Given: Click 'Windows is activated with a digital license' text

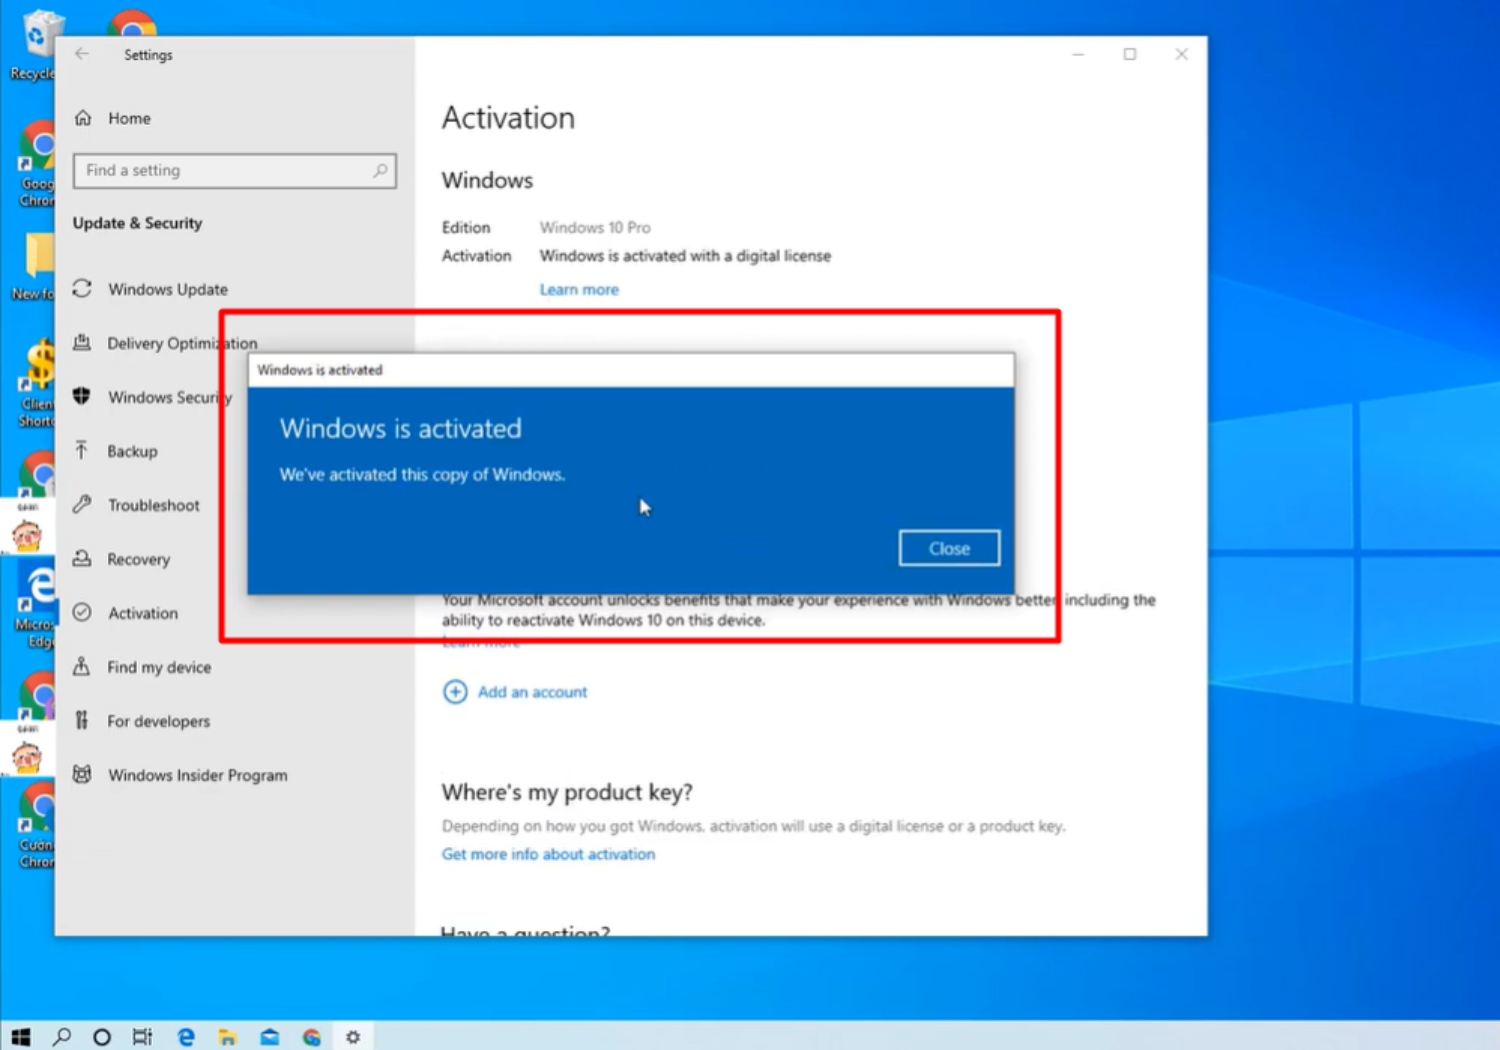Looking at the screenshot, I should tap(685, 256).
